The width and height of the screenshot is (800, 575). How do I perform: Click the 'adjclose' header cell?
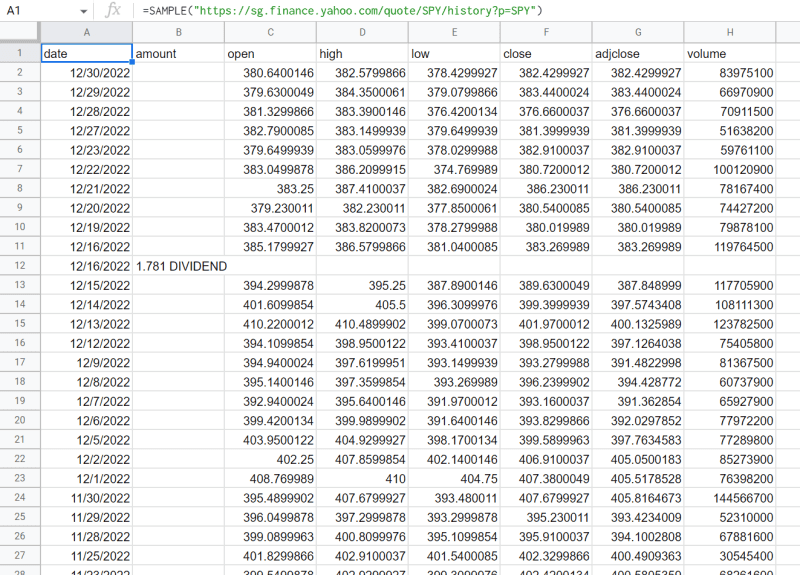click(638, 53)
